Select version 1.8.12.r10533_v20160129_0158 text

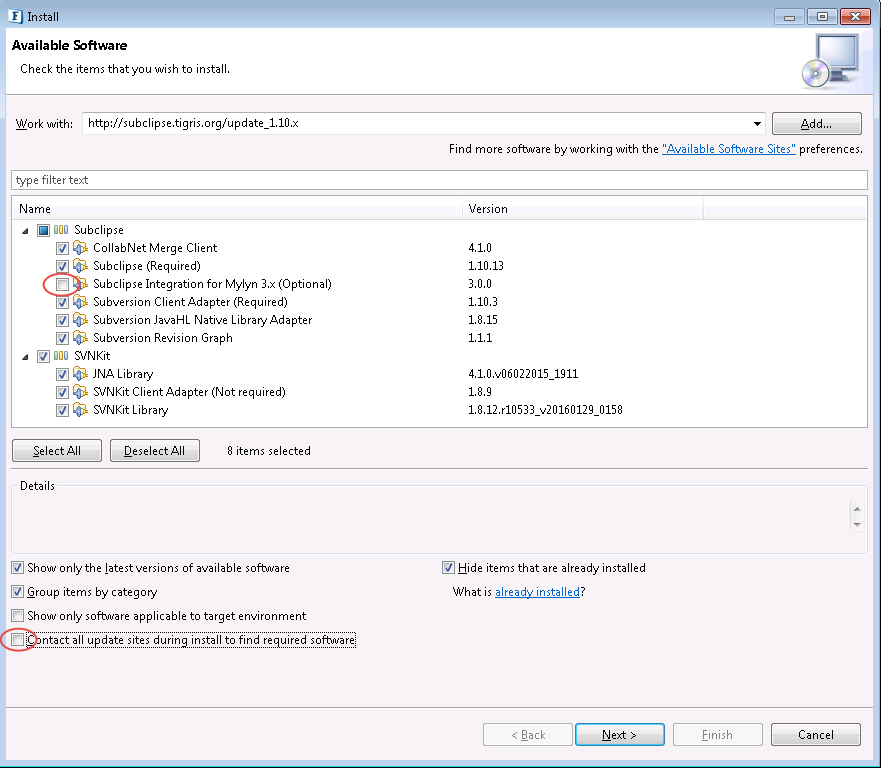point(545,409)
